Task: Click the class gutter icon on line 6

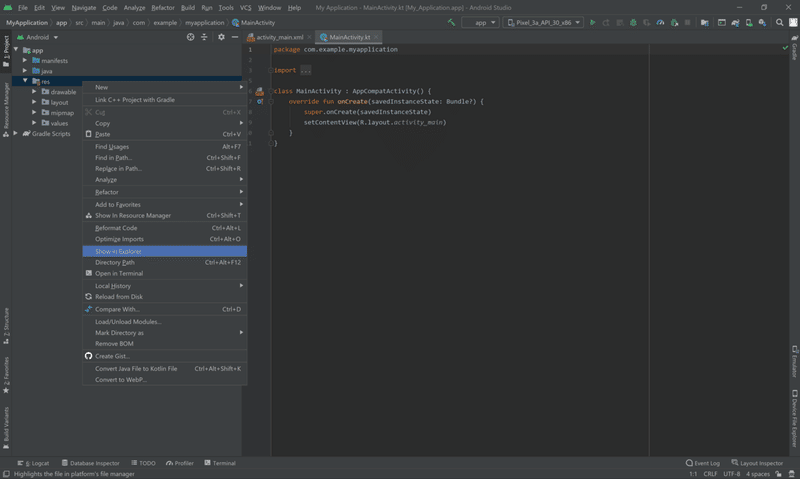Action: pos(259,91)
